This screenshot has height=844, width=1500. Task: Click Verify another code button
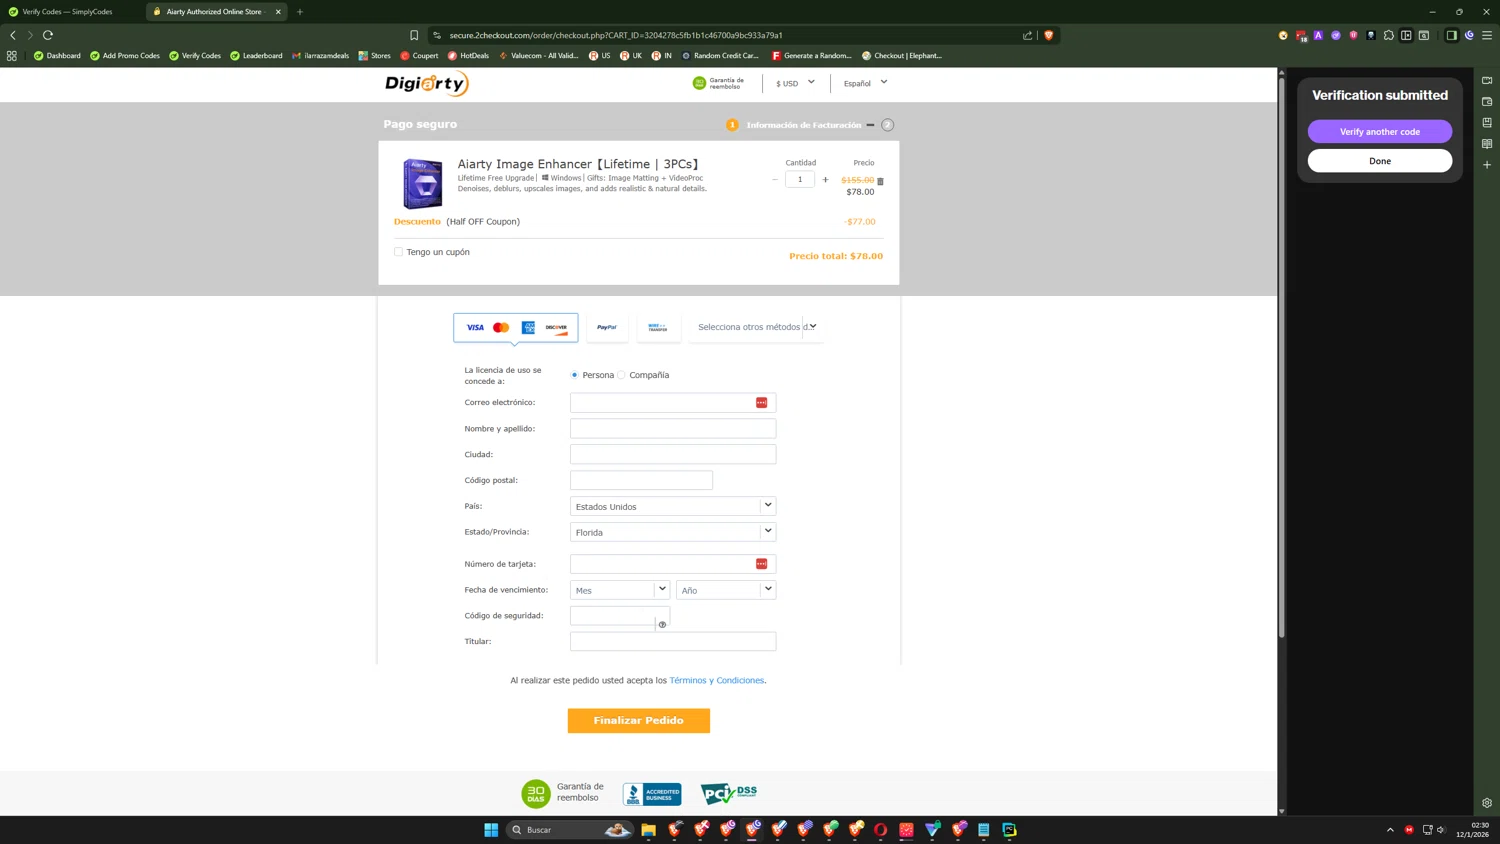(1380, 132)
